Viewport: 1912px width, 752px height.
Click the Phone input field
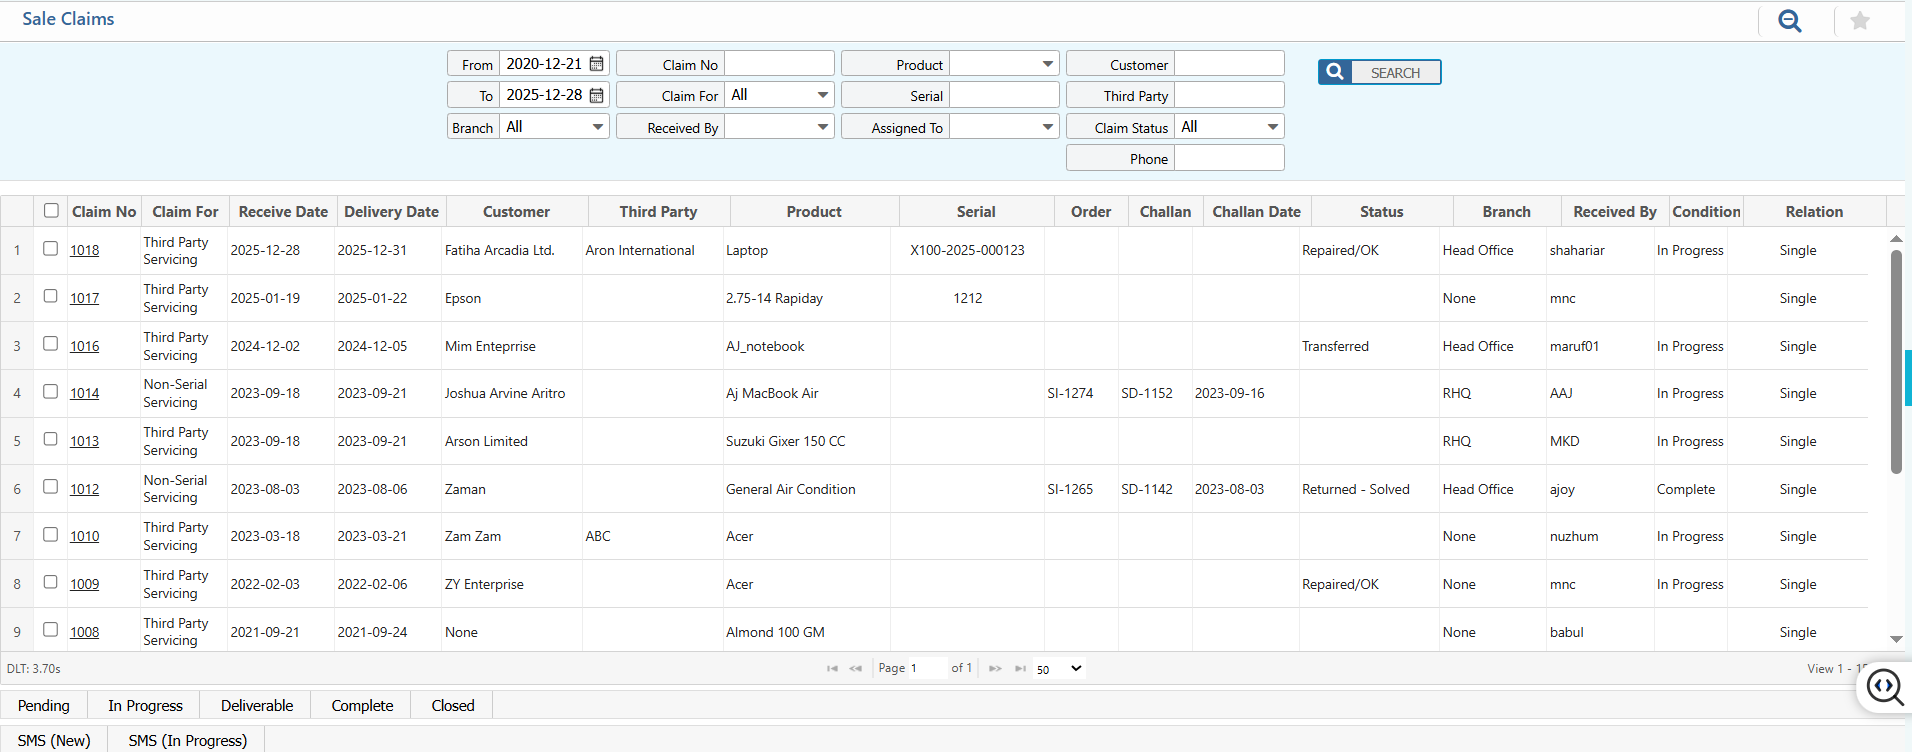pos(1228,159)
